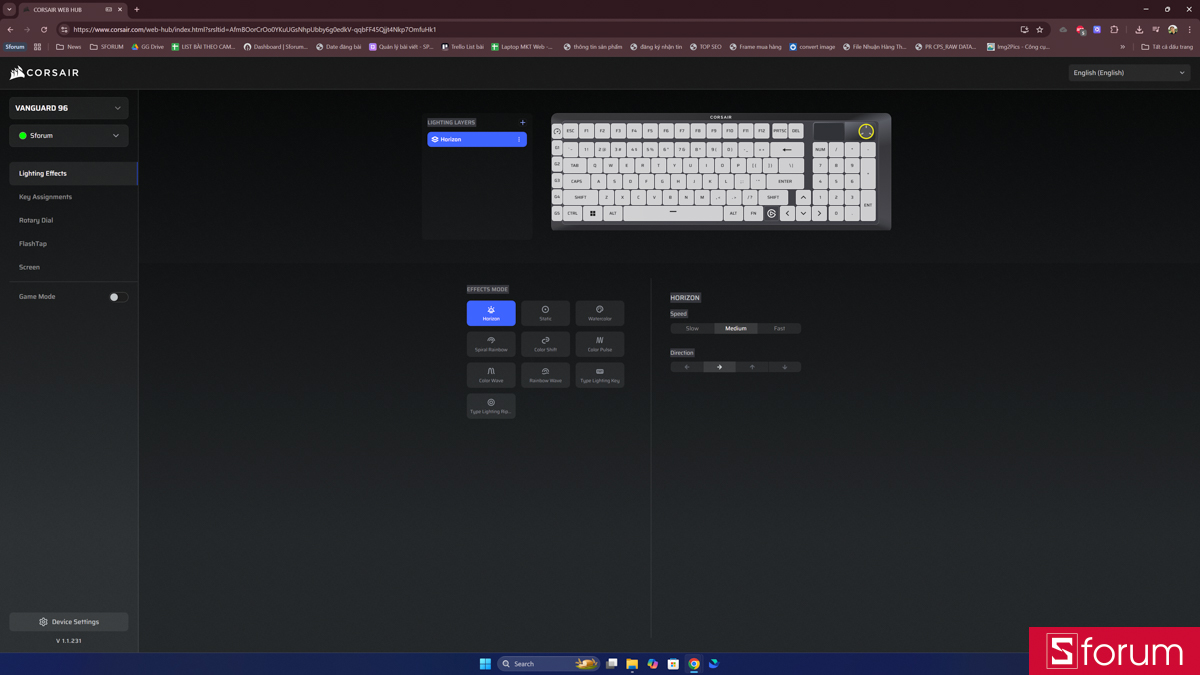Open the FlashTap menu item
This screenshot has height=675, width=1200.
33,244
